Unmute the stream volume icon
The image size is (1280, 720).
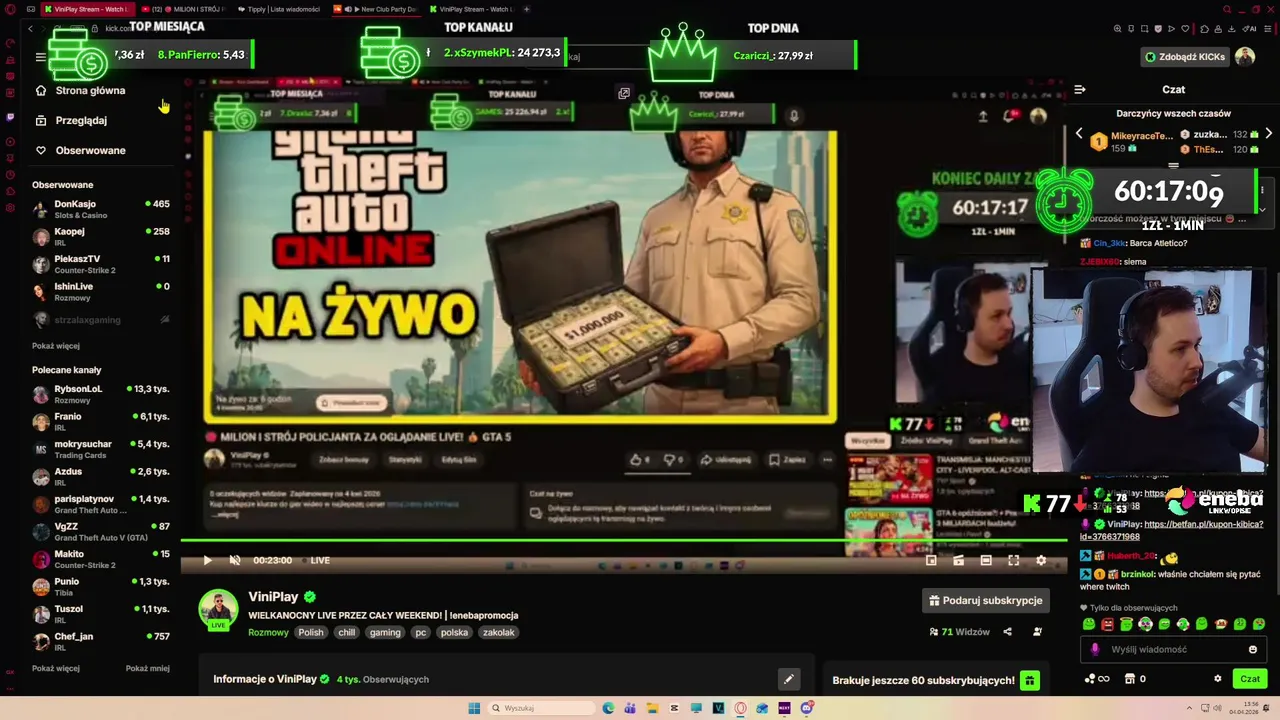coord(235,560)
